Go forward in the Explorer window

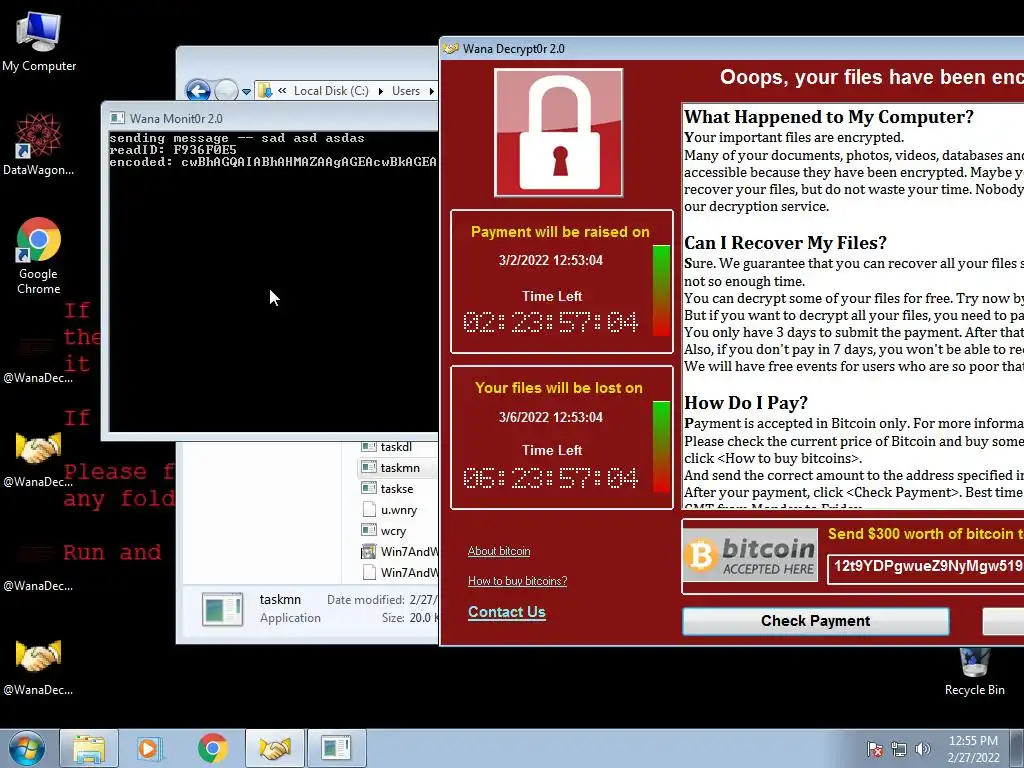[x=226, y=90]
